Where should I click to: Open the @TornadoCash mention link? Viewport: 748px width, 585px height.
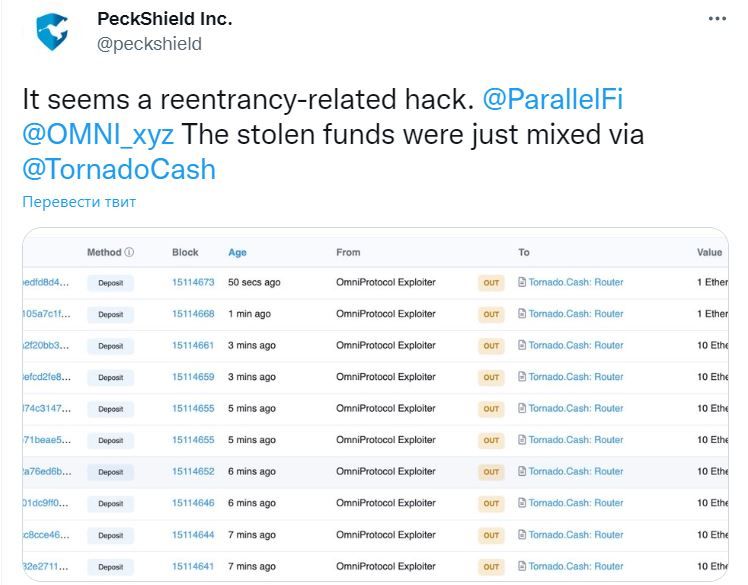pyautogui.click(x=119, y=169)
